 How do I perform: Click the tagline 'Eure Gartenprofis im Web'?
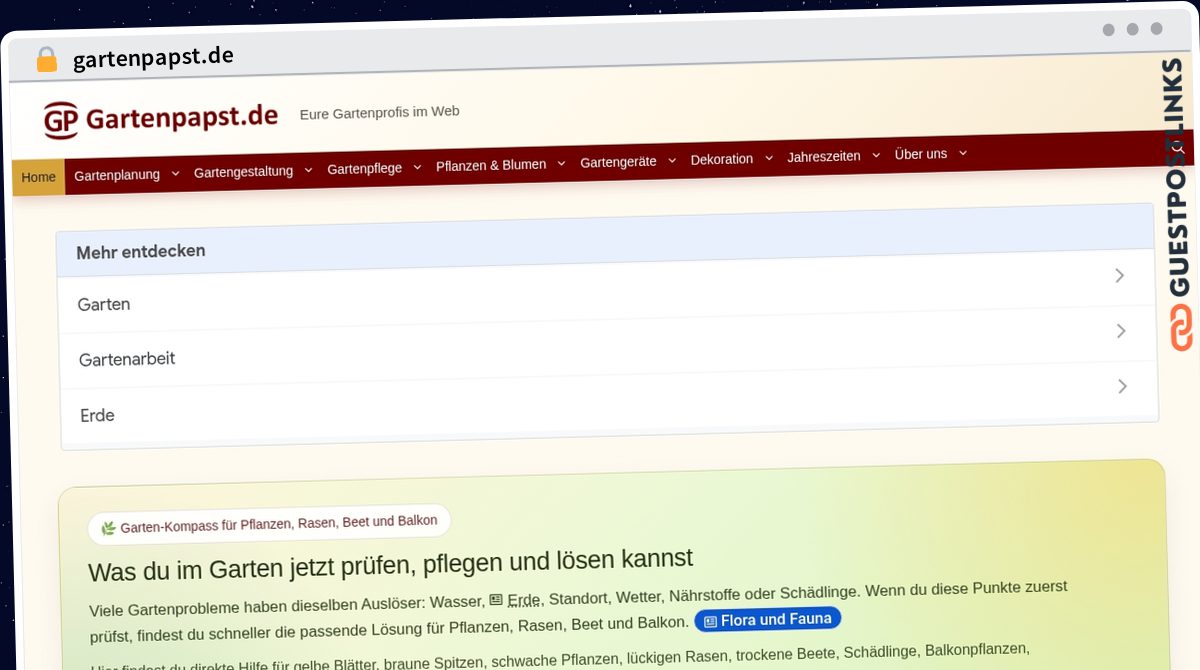pos(380,112)
